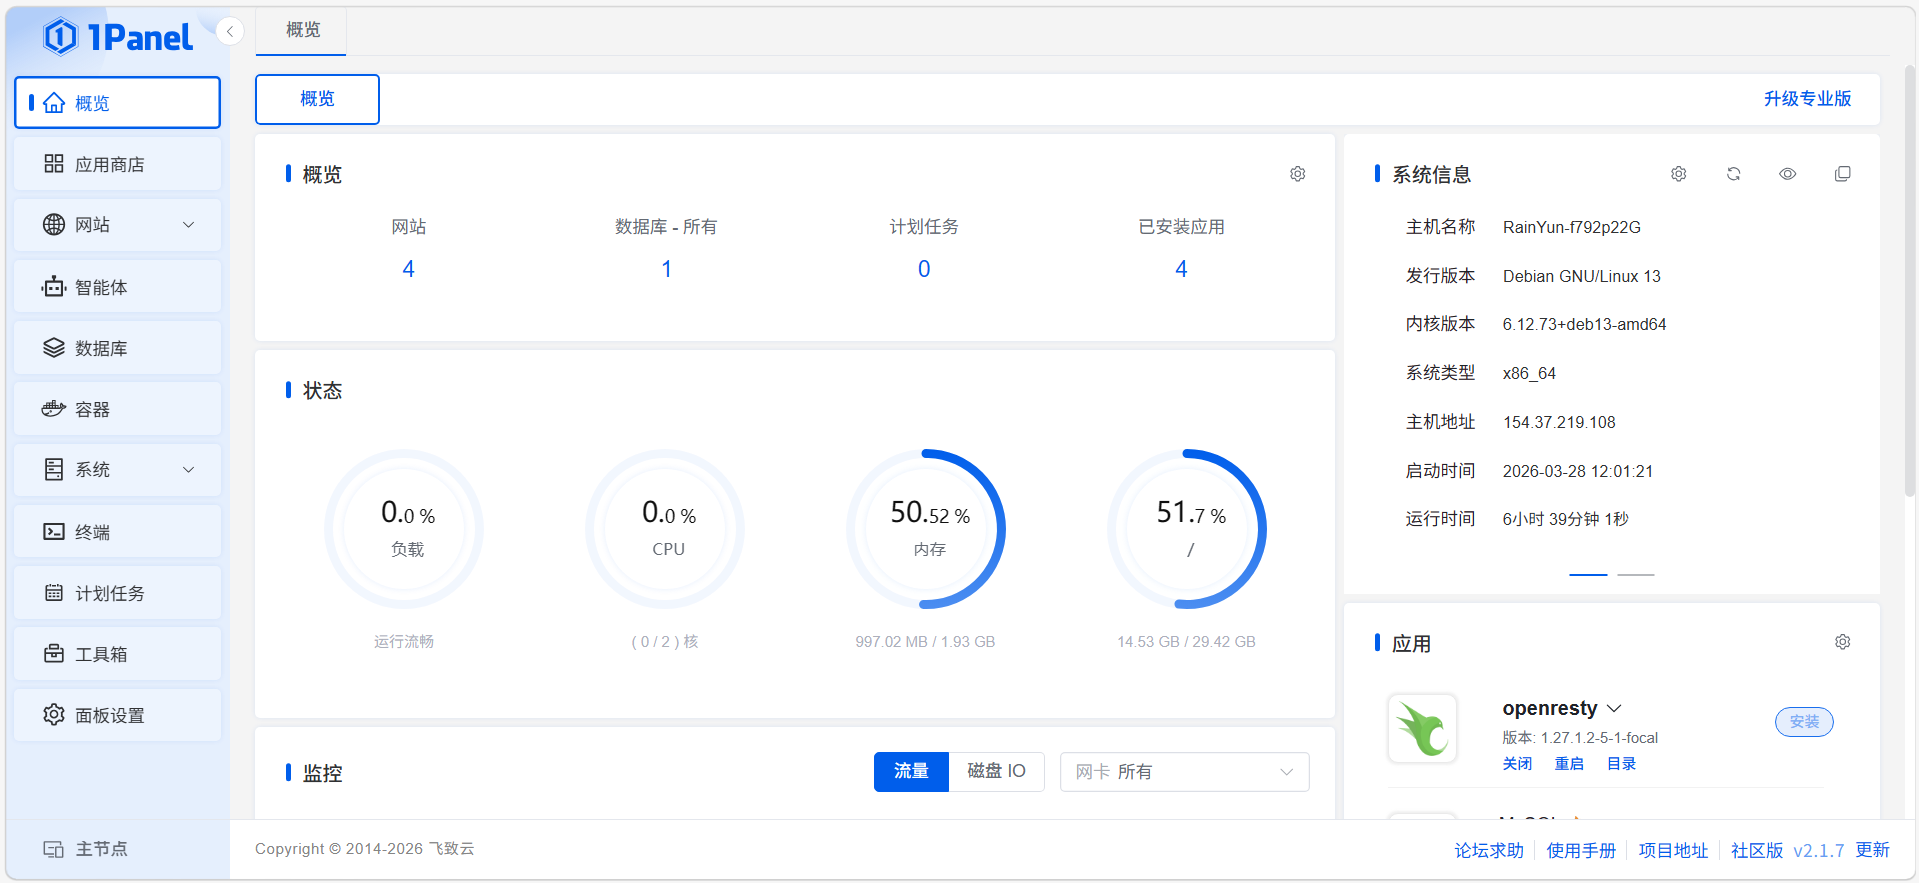Switch monitor to Disk IO (磁盘 IO)
1919x883 pixels.
coord(996,771)
